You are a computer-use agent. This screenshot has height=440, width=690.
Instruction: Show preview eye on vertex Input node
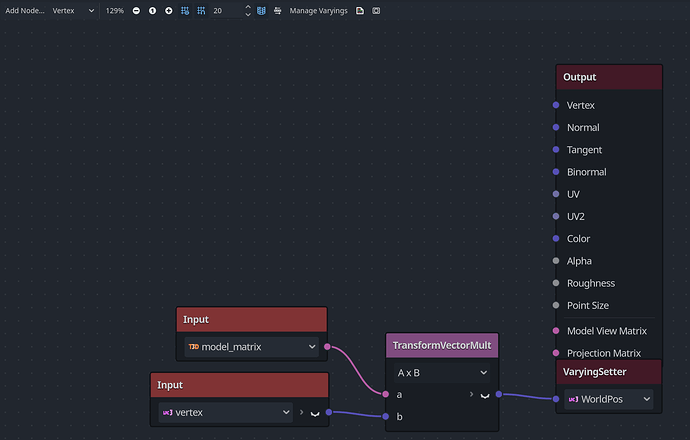tap(315, 413)
